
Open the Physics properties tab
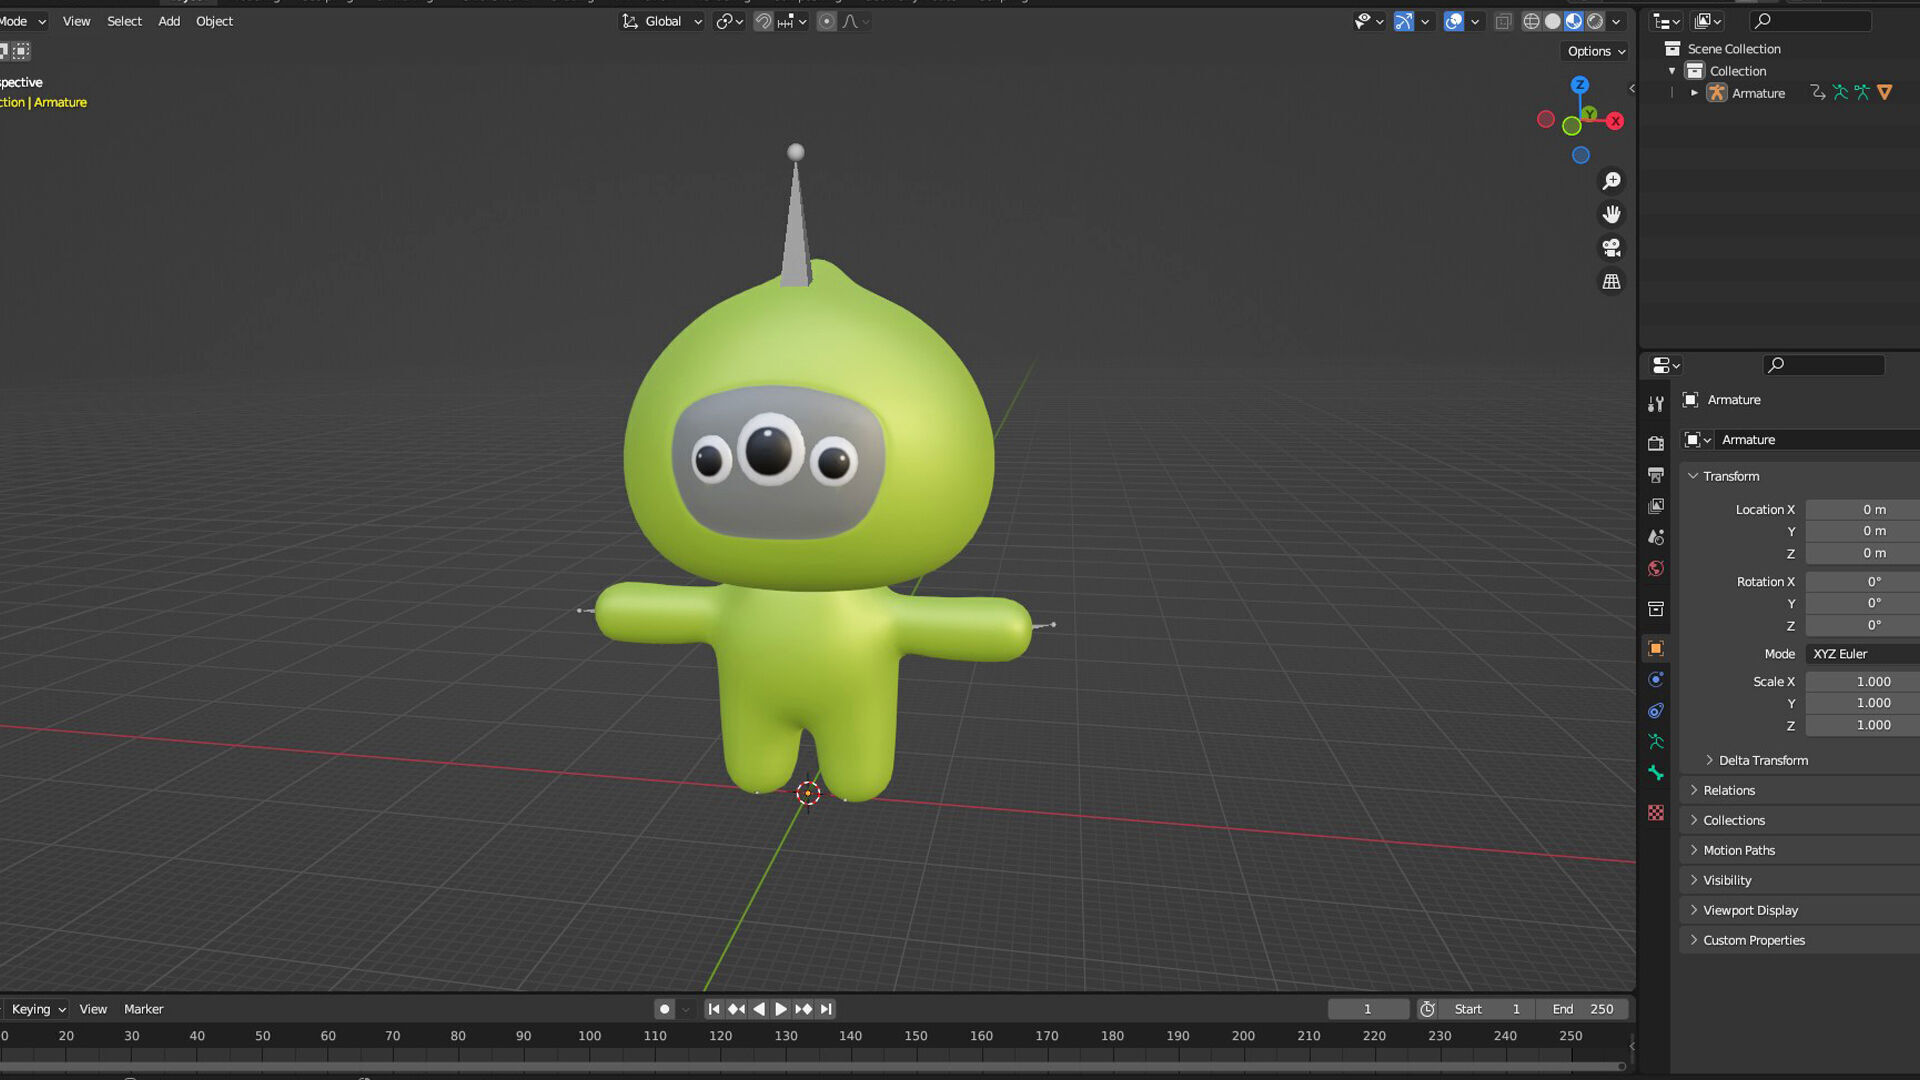[1656, 679]
